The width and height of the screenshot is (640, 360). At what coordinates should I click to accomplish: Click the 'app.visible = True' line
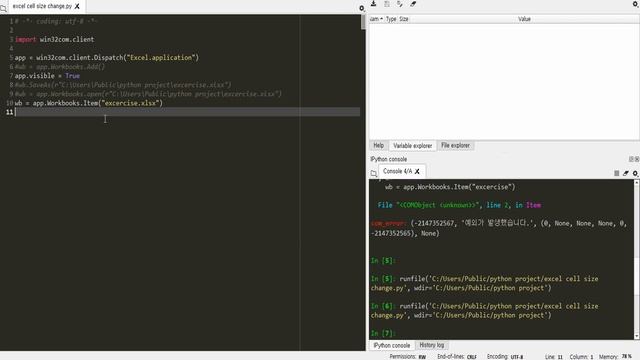click(47, 76)
